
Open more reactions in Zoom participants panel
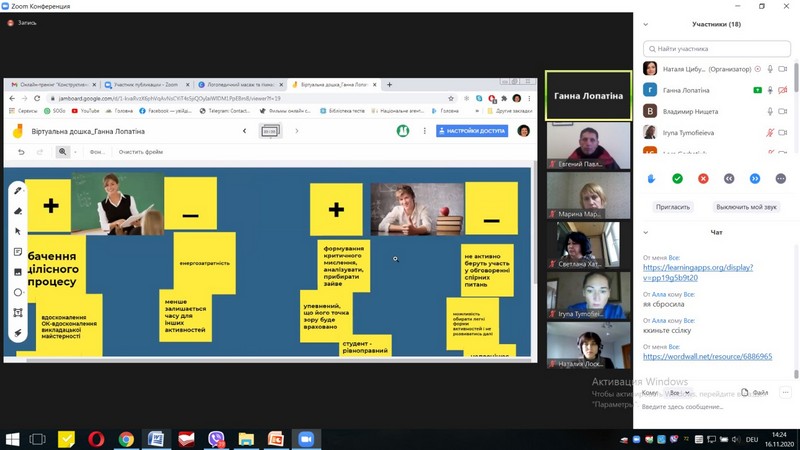point(781,179)
